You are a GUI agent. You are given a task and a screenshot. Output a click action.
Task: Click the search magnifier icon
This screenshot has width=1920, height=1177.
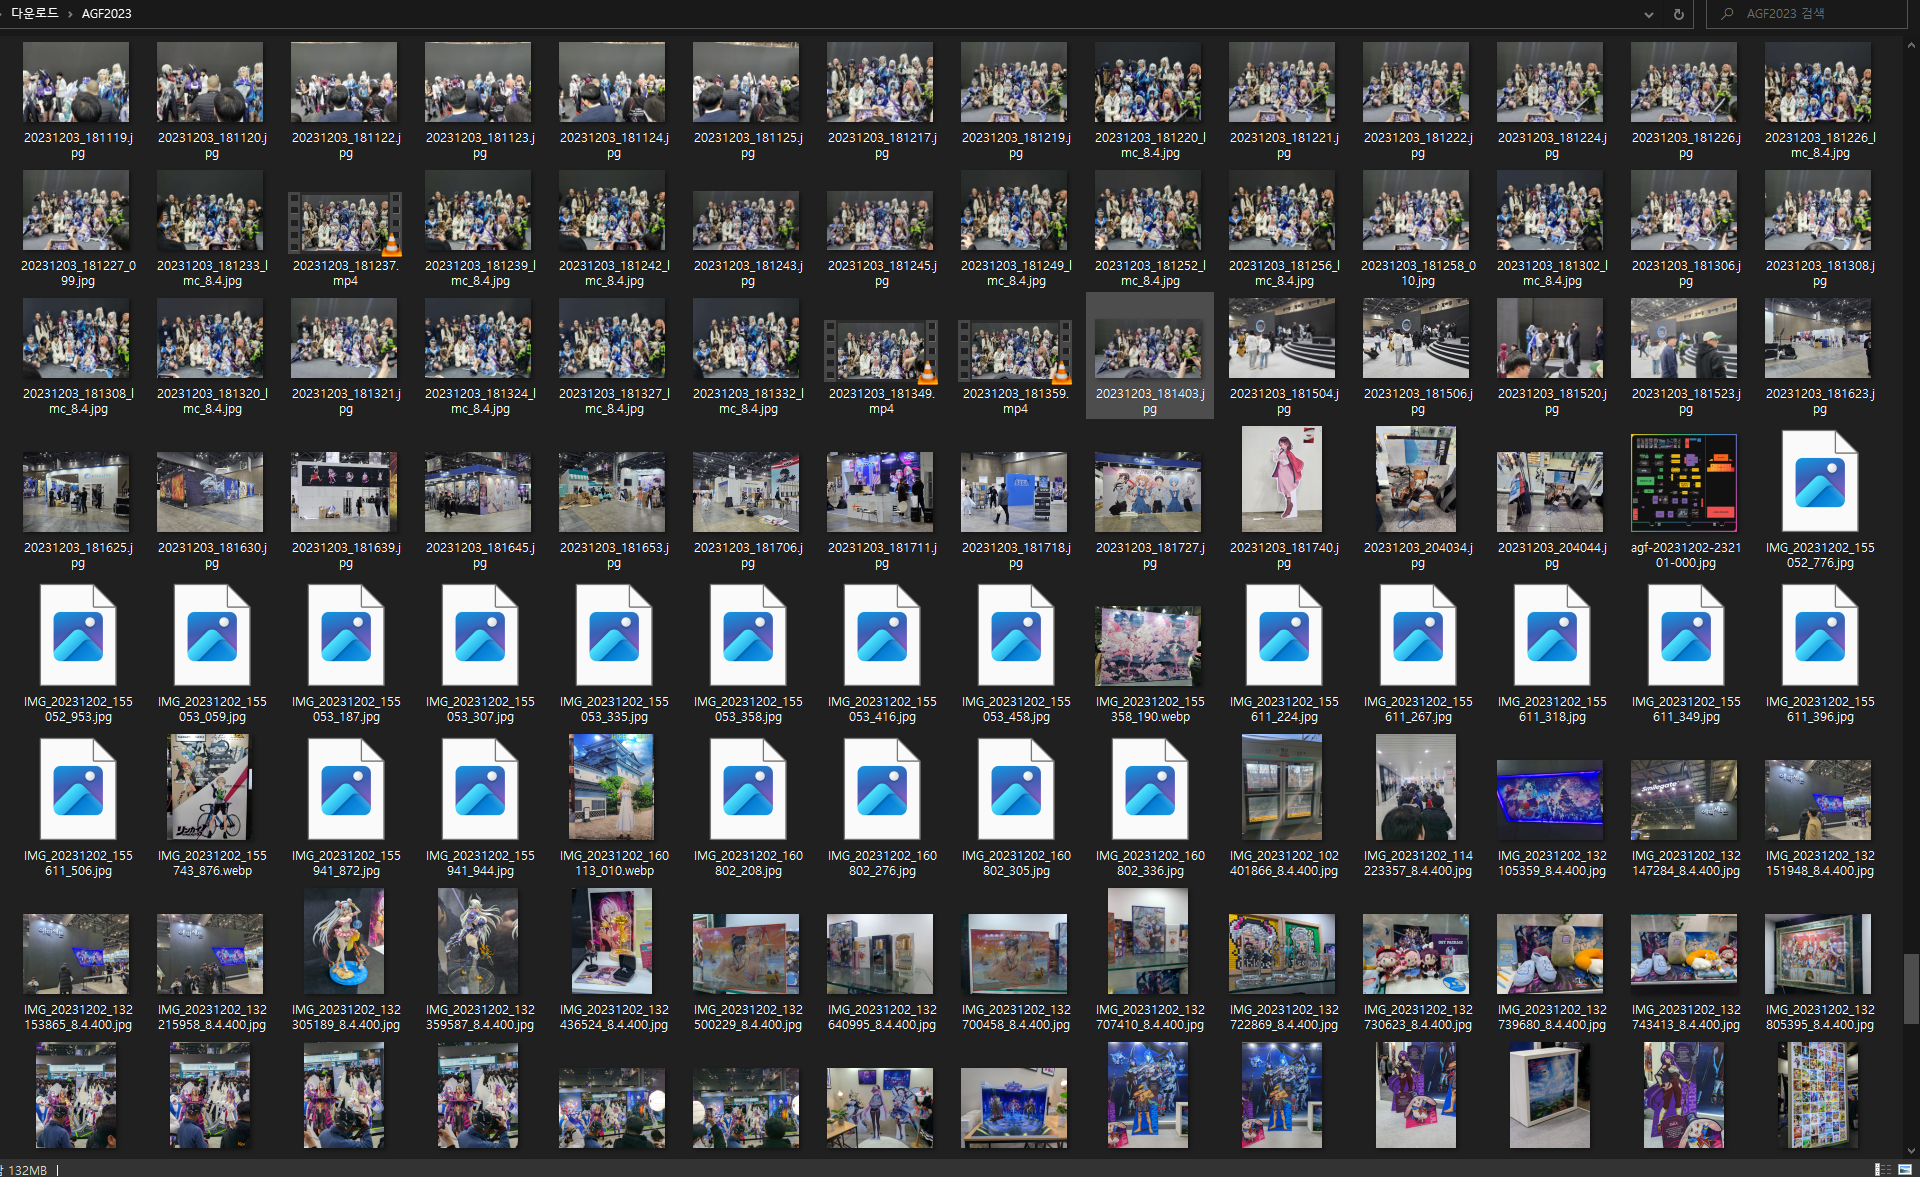click(x=1727, y=14)
